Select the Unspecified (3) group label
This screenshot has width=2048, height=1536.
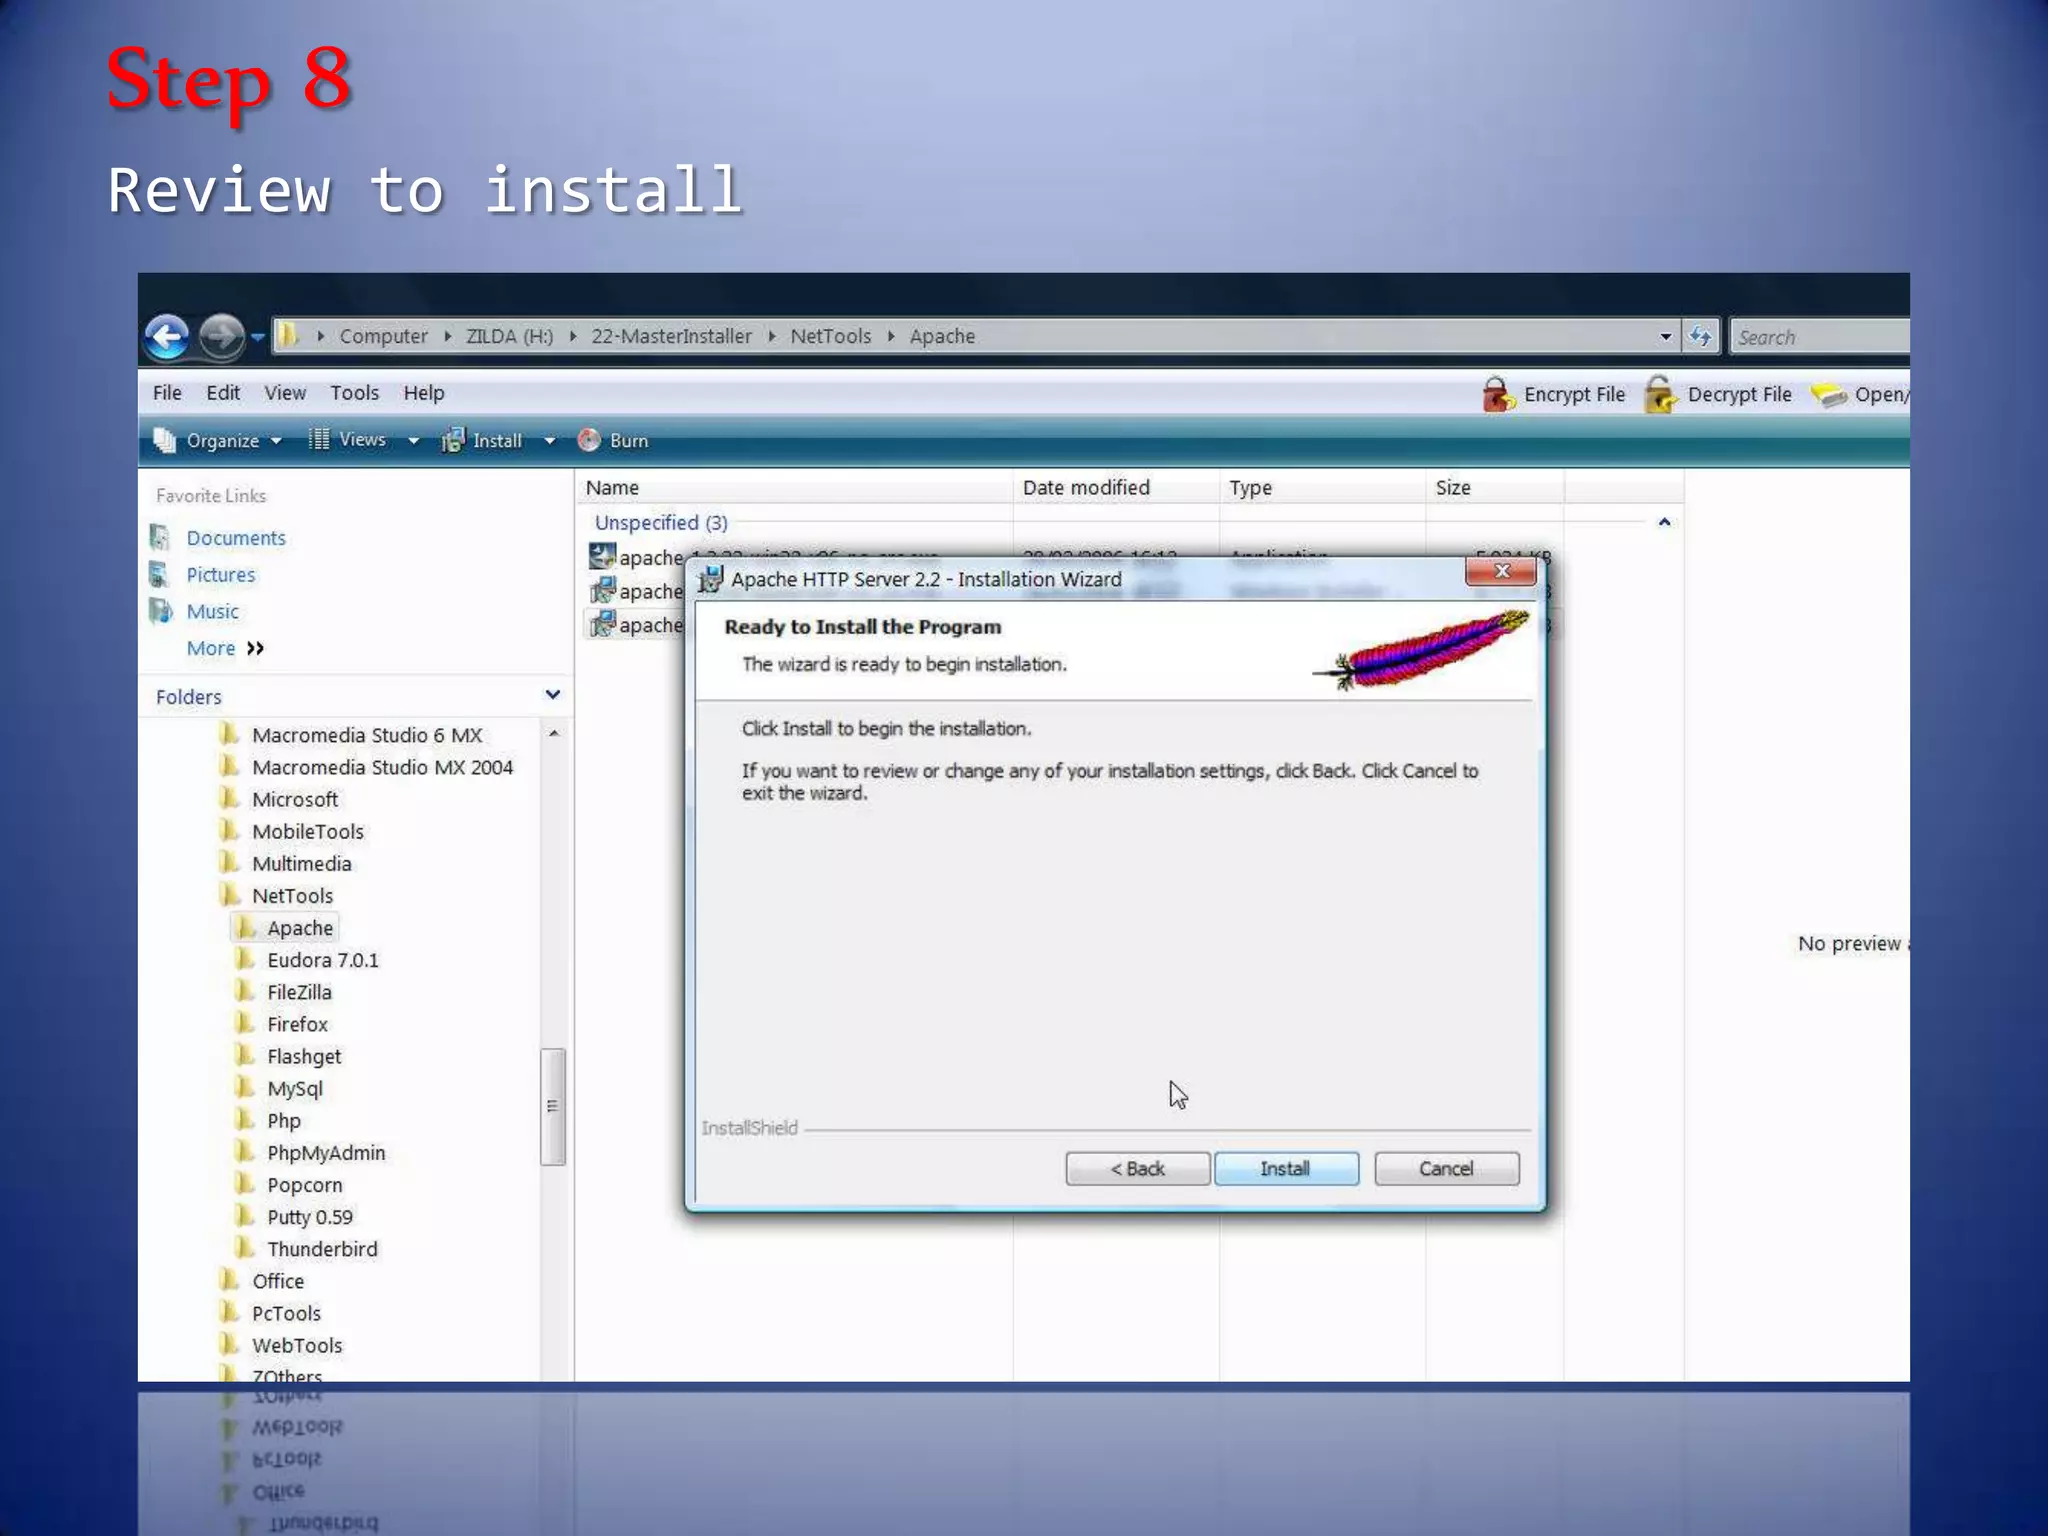660,523
